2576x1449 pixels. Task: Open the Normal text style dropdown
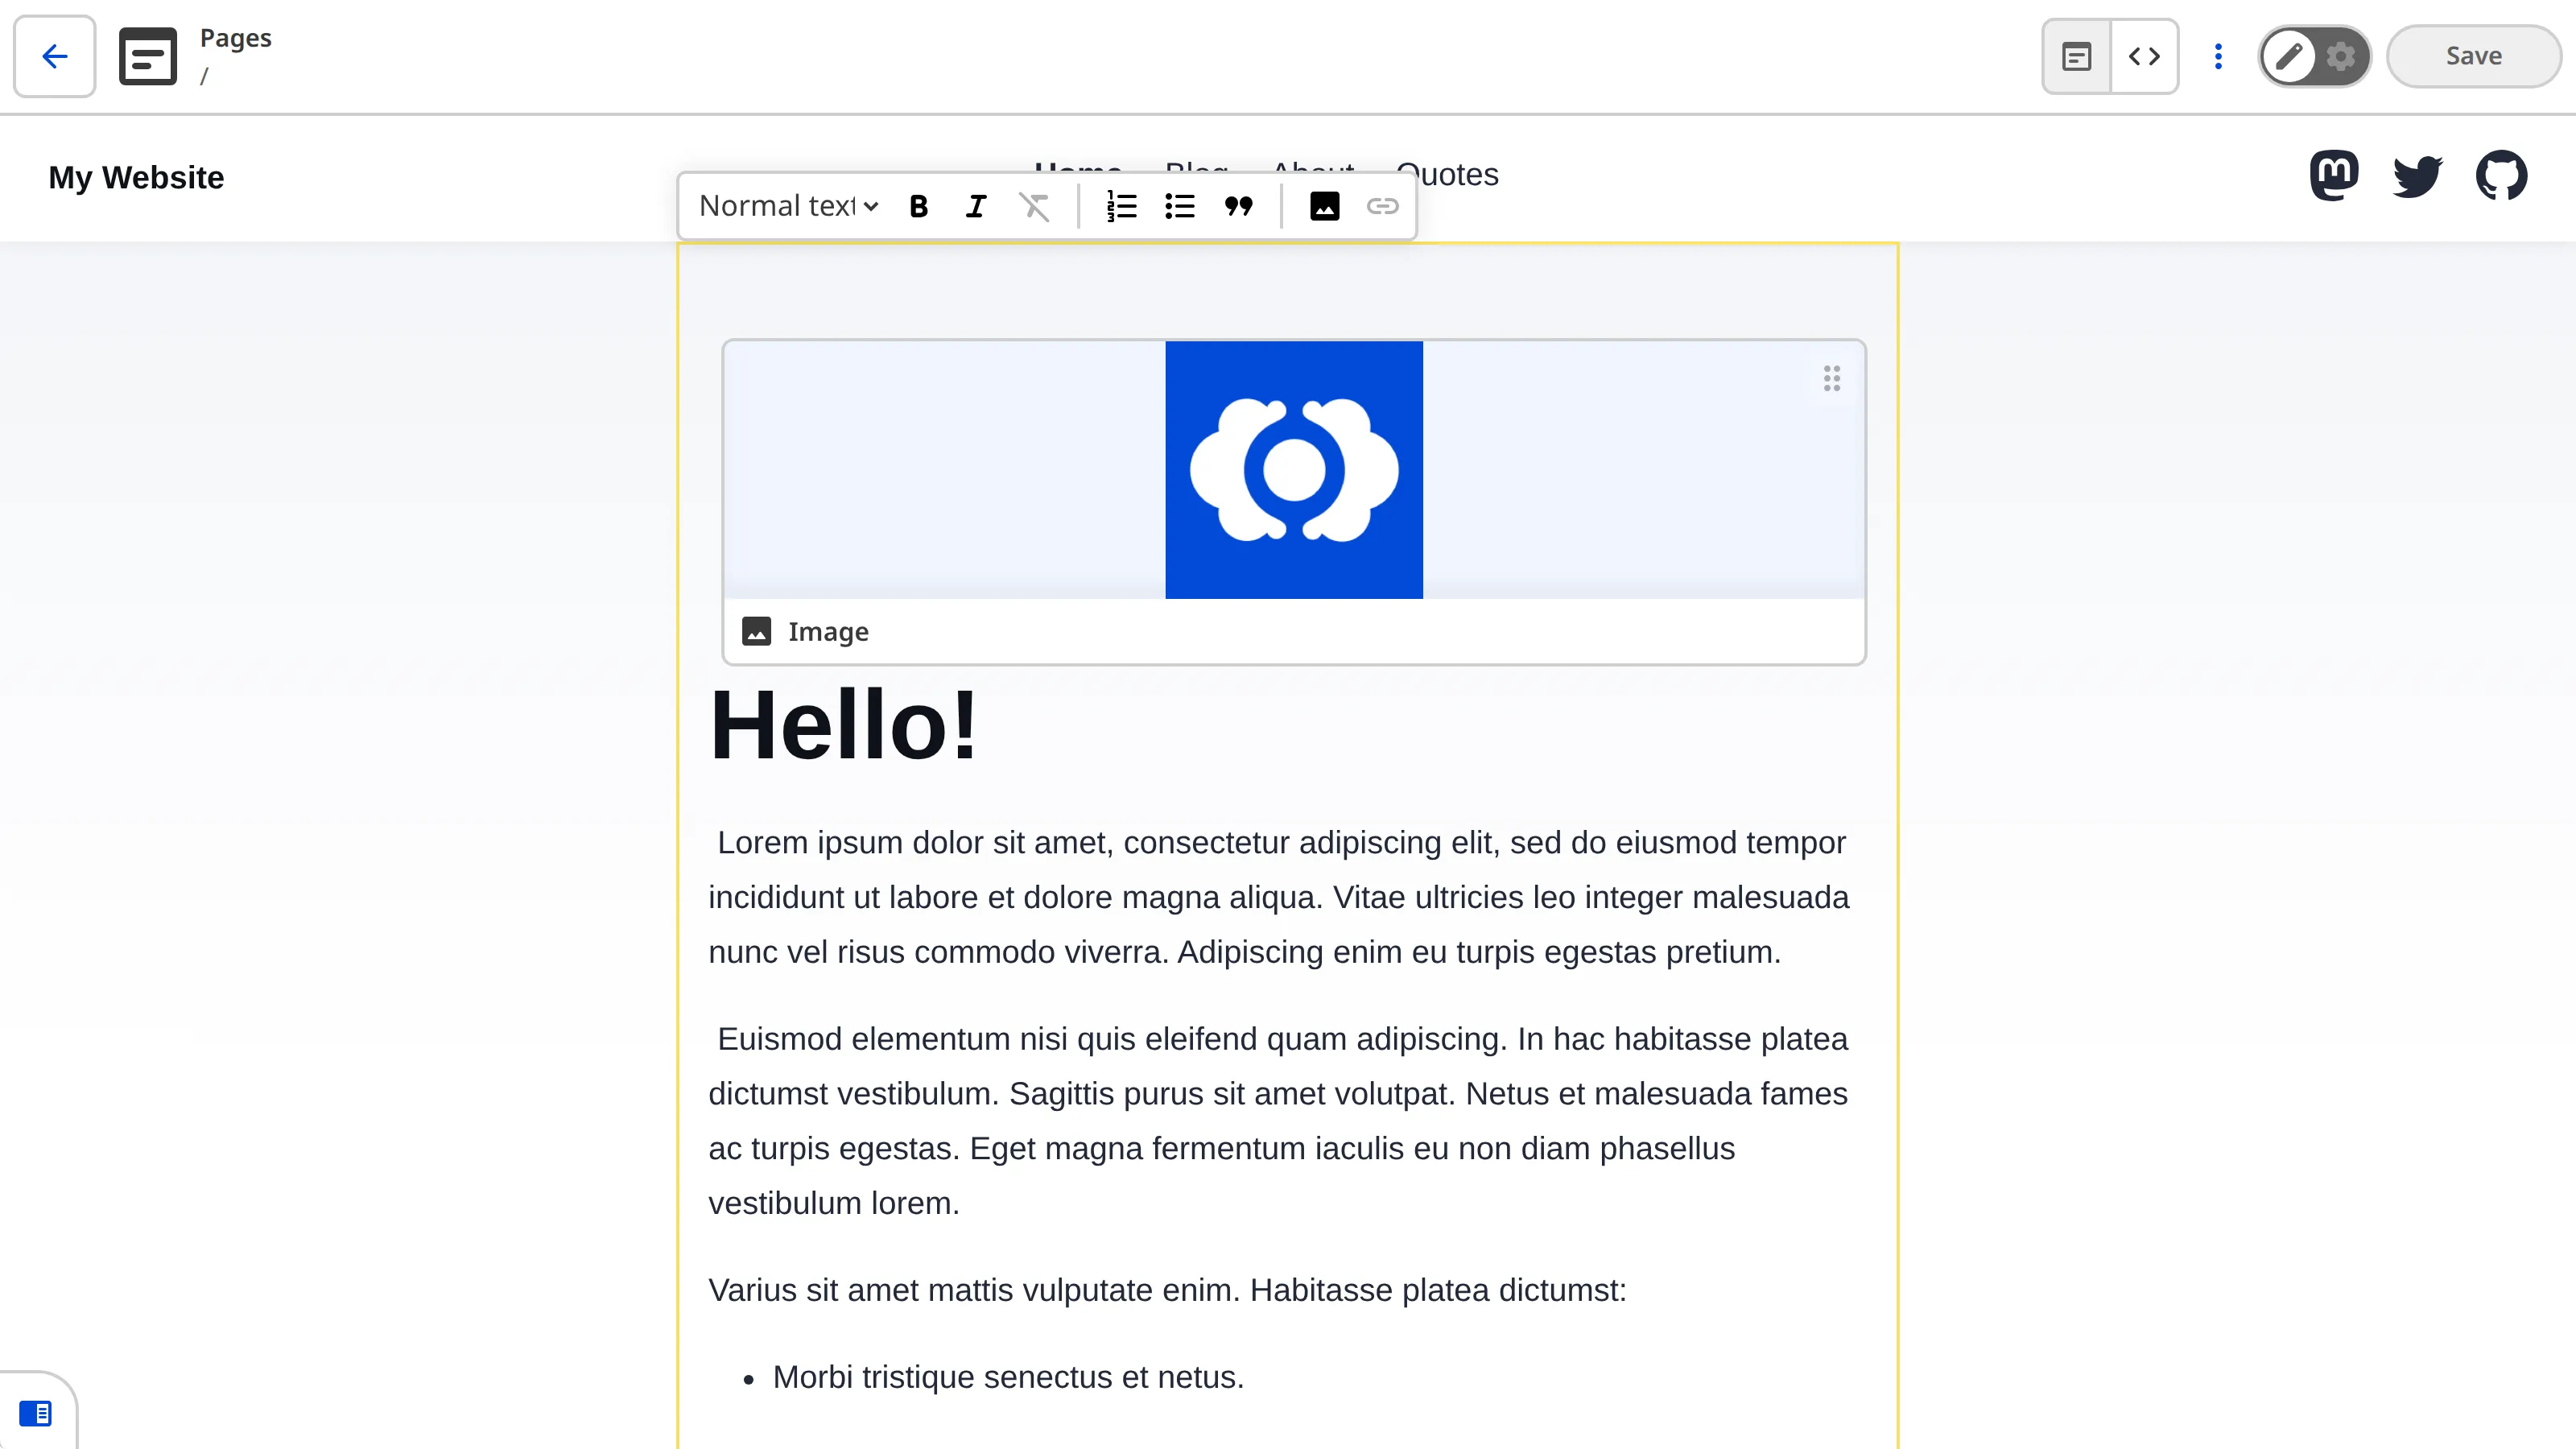tap(788, 206)
